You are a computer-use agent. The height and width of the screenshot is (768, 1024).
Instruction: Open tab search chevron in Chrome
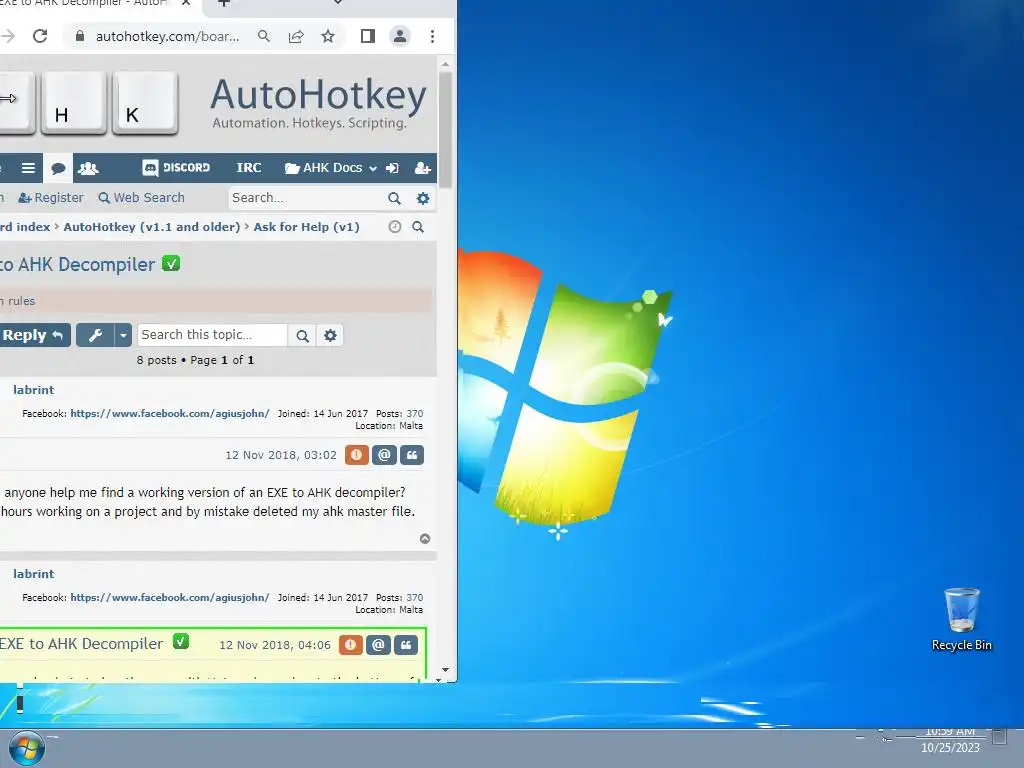(338, 3)
